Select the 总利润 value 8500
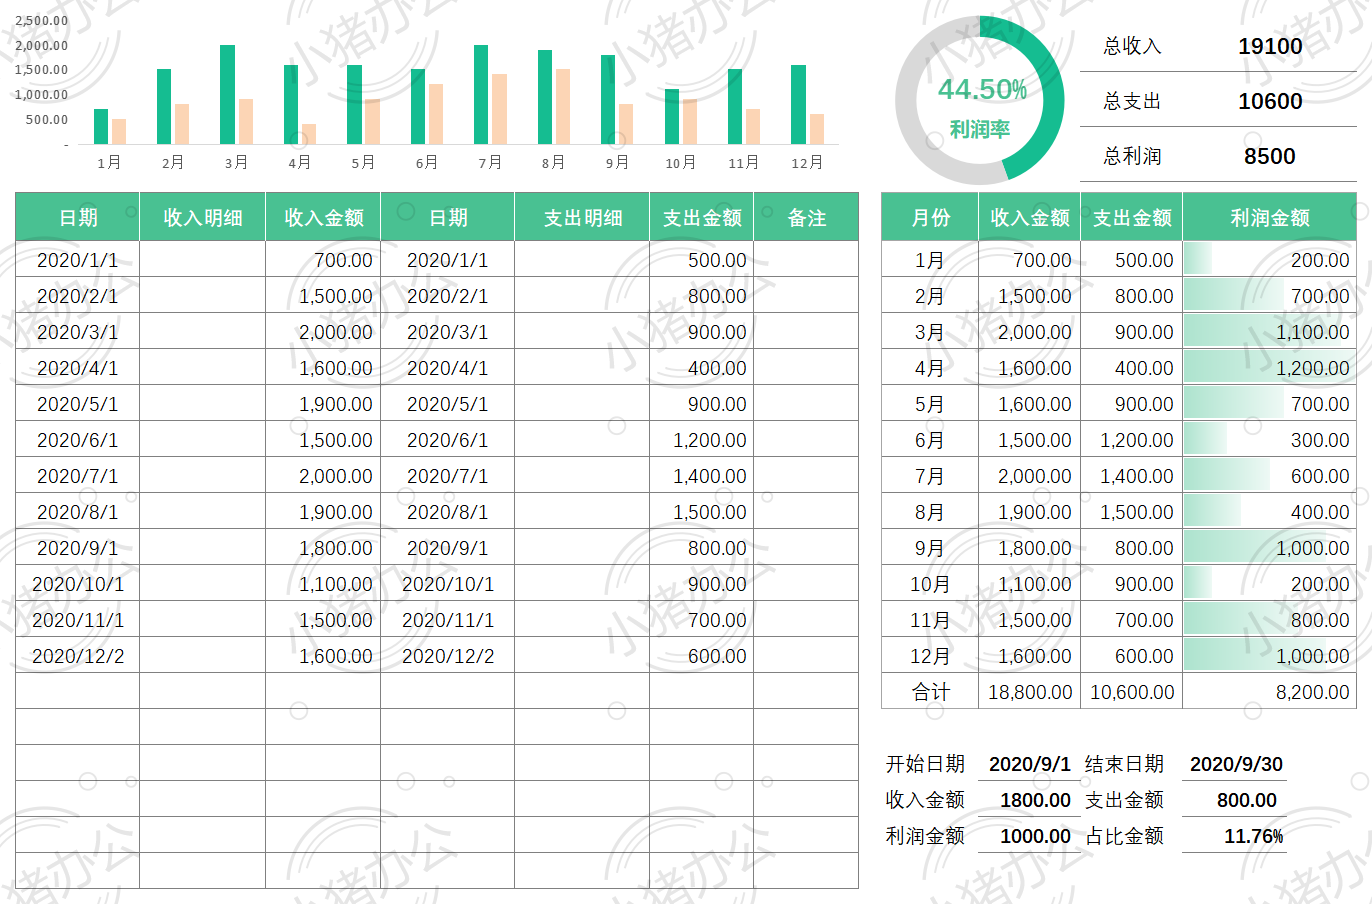This screenshot has width=1372, height=904. (x=1270, y=156)
